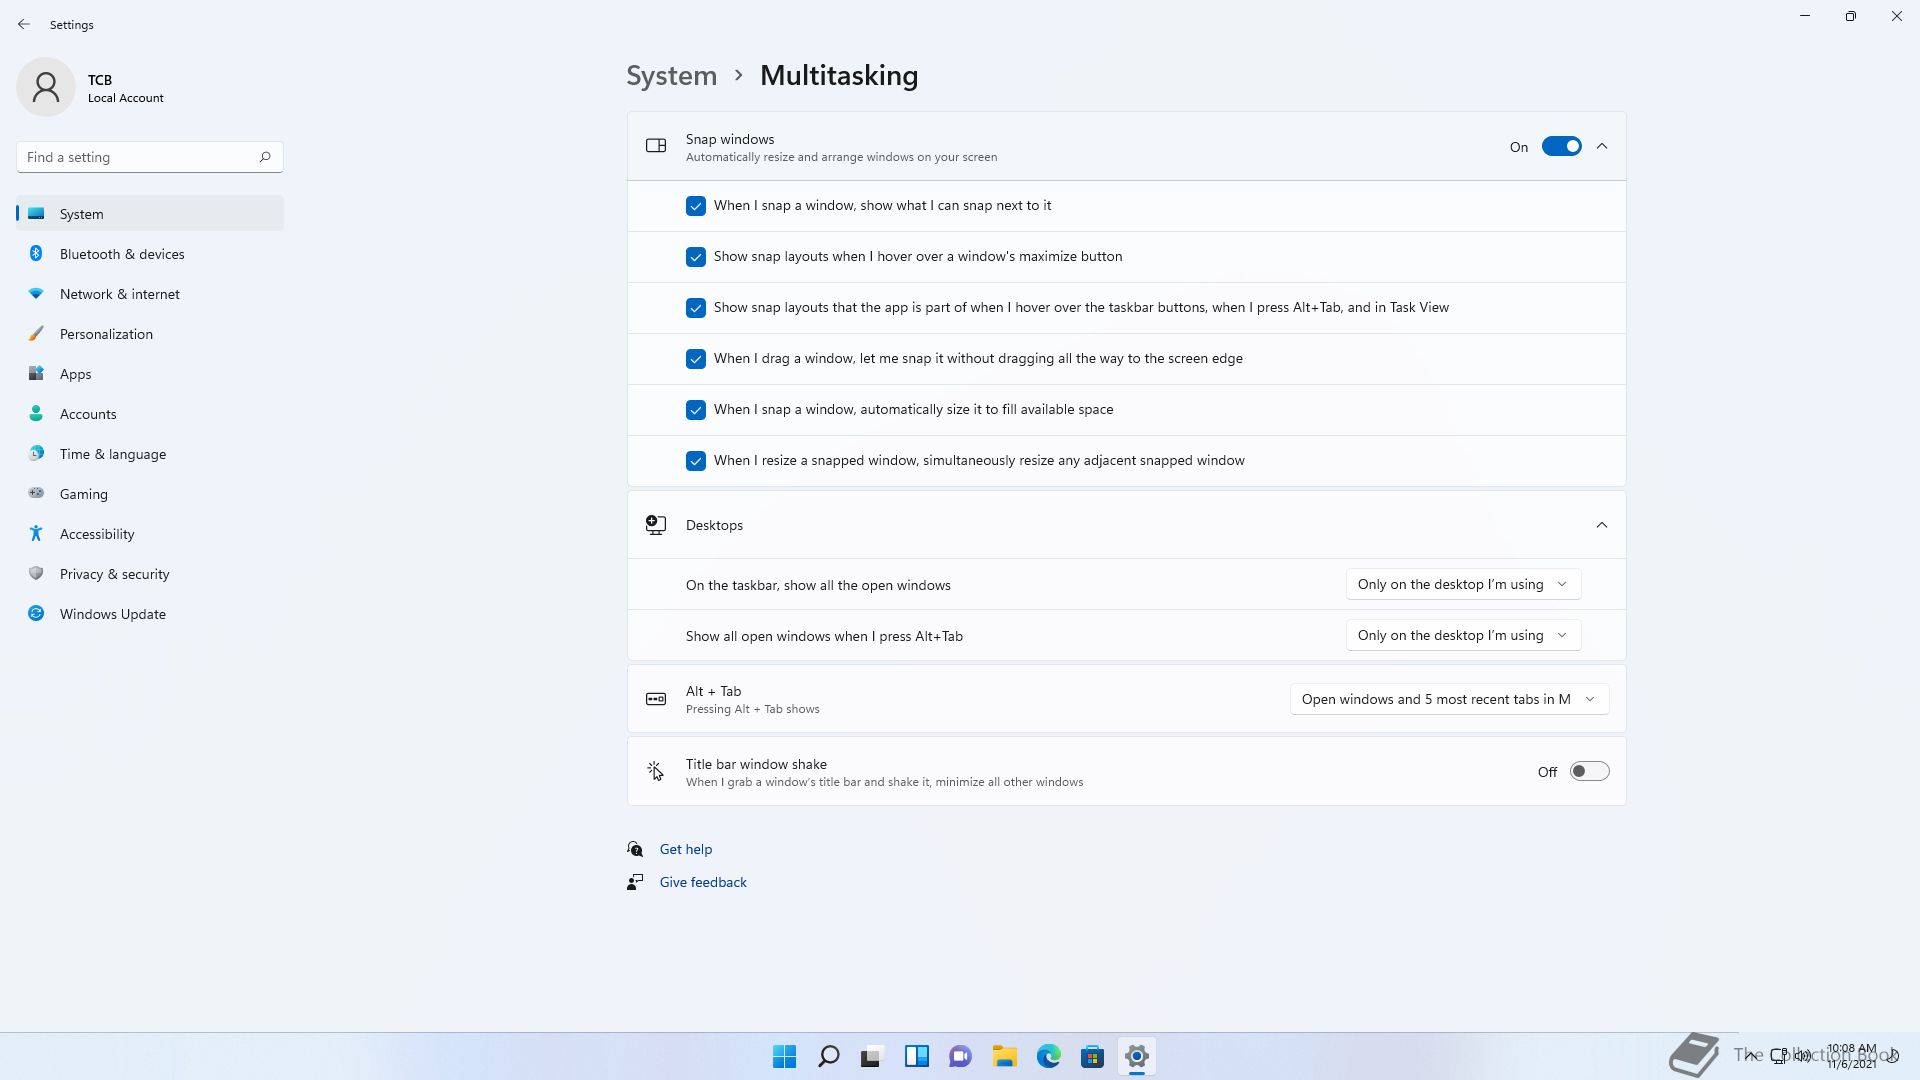Click the back arrow in Settings

point(24,24)
